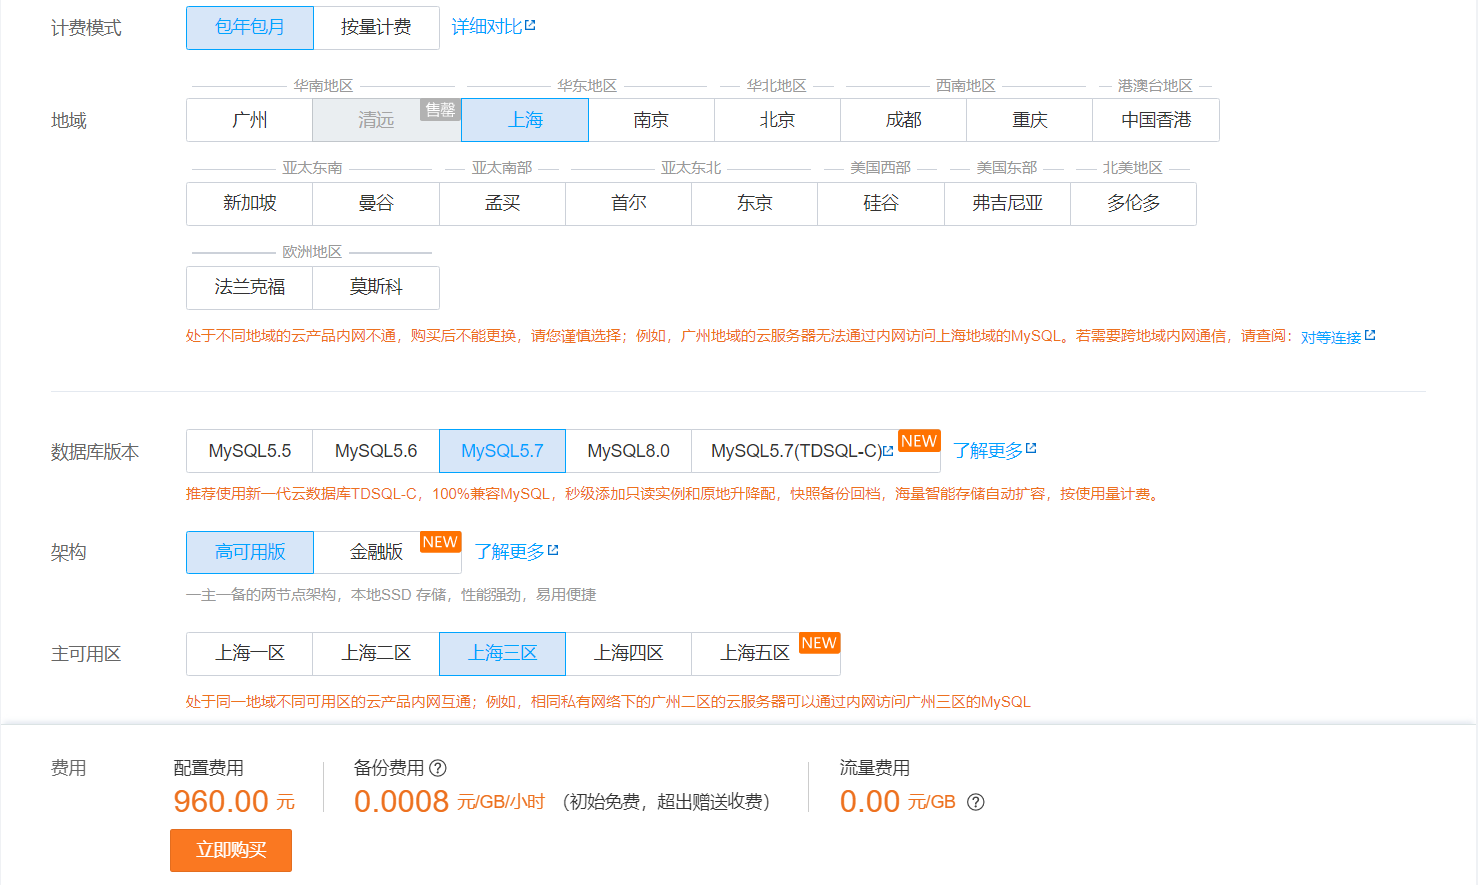The height and width of the screenshot is (885, 1478).
Task: Select 上海一区 availability zone
Action: [x=250, y=654]
